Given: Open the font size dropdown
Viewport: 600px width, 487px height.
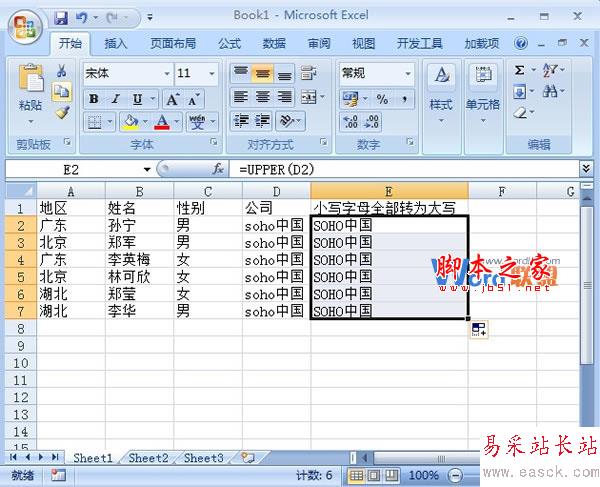Looking at the screenshot, I should click(212, 73).
